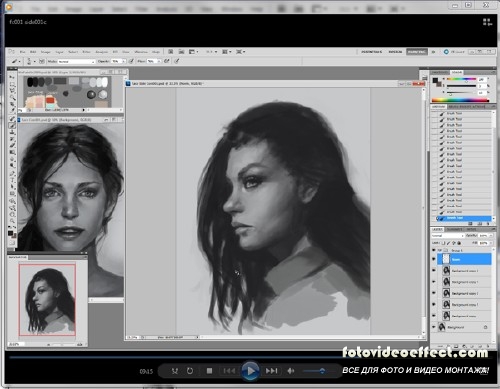Adjust the media player volume slider
The width and height of the screenshot is (500, 389).
pyautogui.click(x=315, y=371)
